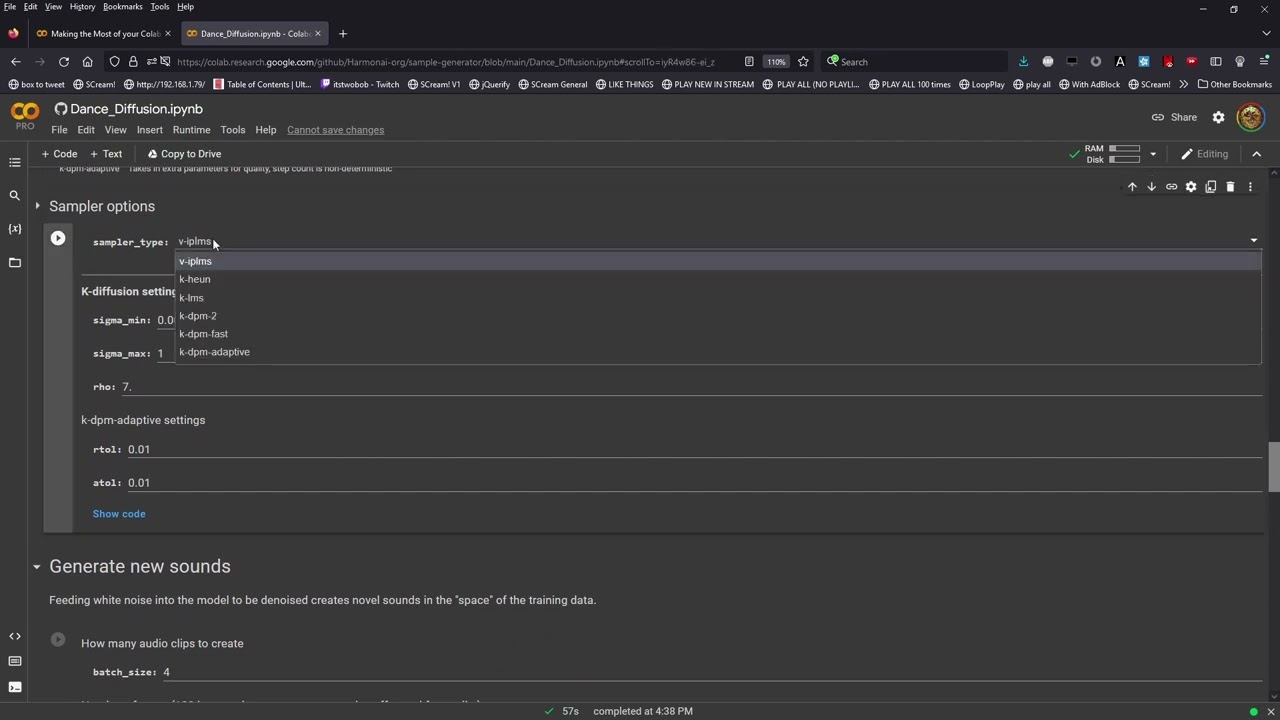Edit the batch_size input field
This screenshot has height=720, width=1280.
pos(712,672)
